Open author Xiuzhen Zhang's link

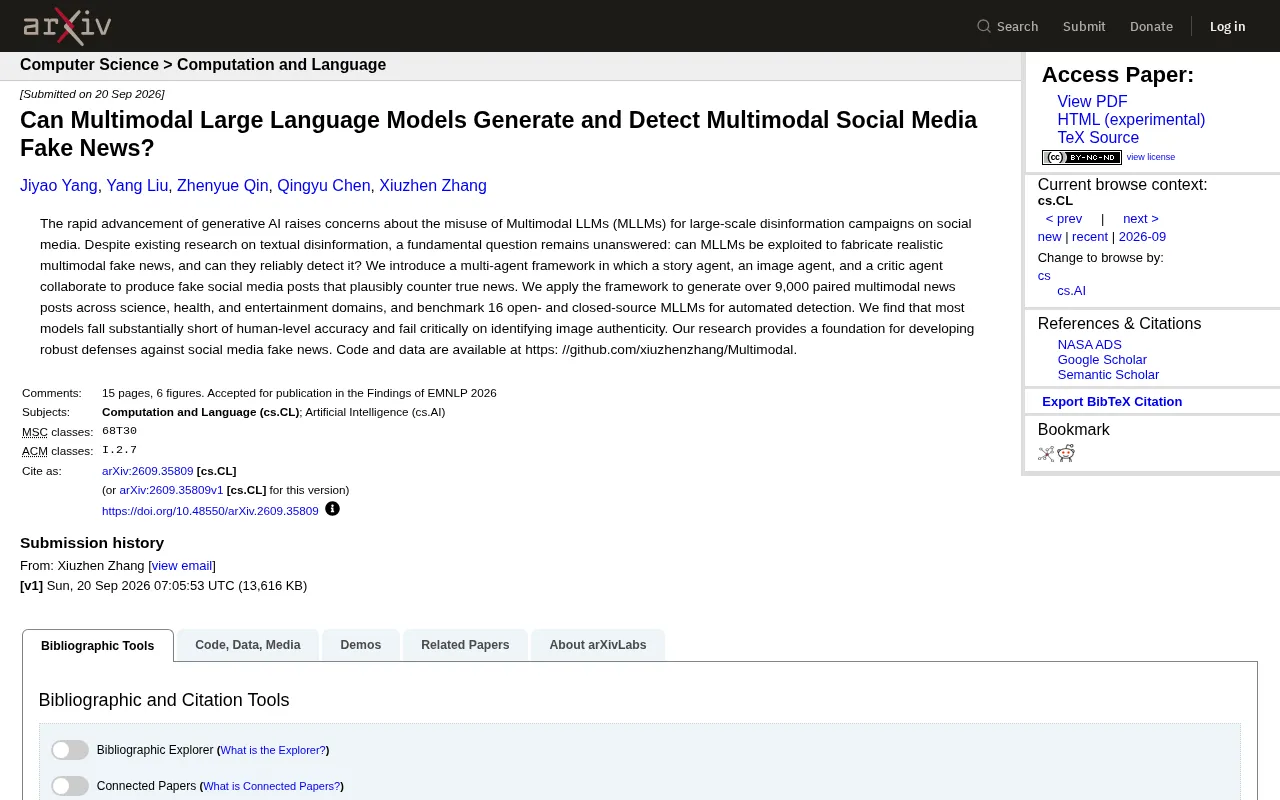pyautogui.click(x=433, y=186)
